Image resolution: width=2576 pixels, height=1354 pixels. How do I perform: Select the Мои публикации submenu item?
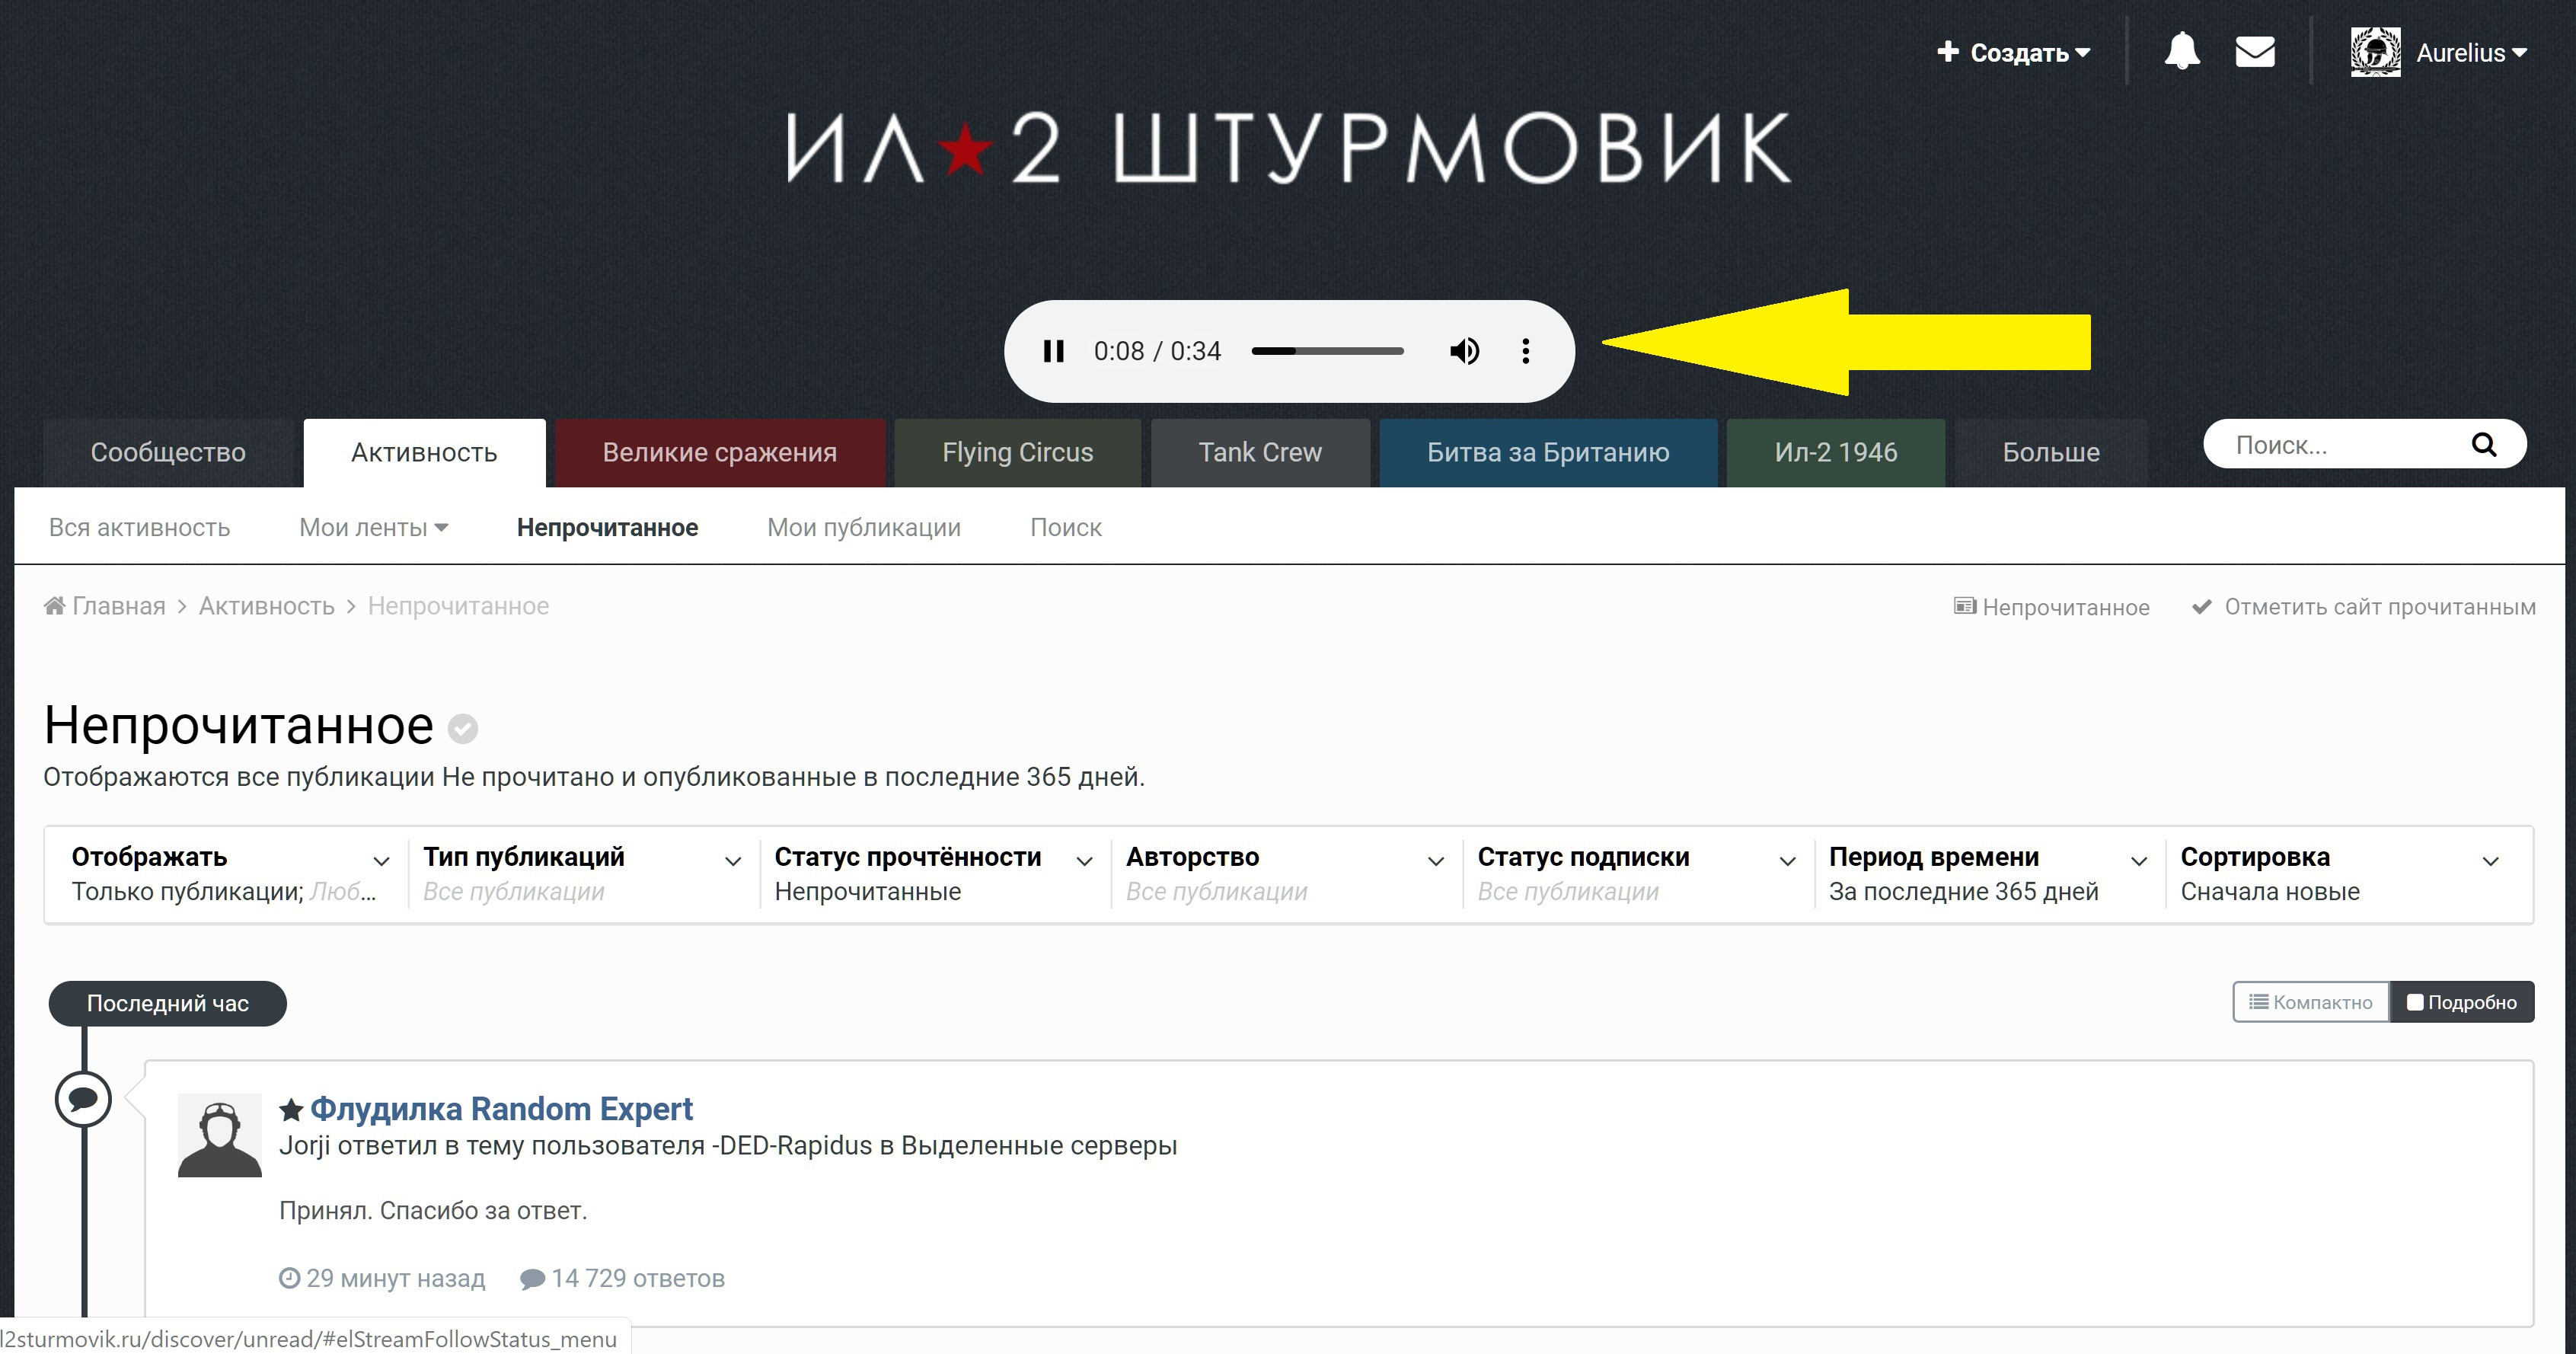point(863,527)
